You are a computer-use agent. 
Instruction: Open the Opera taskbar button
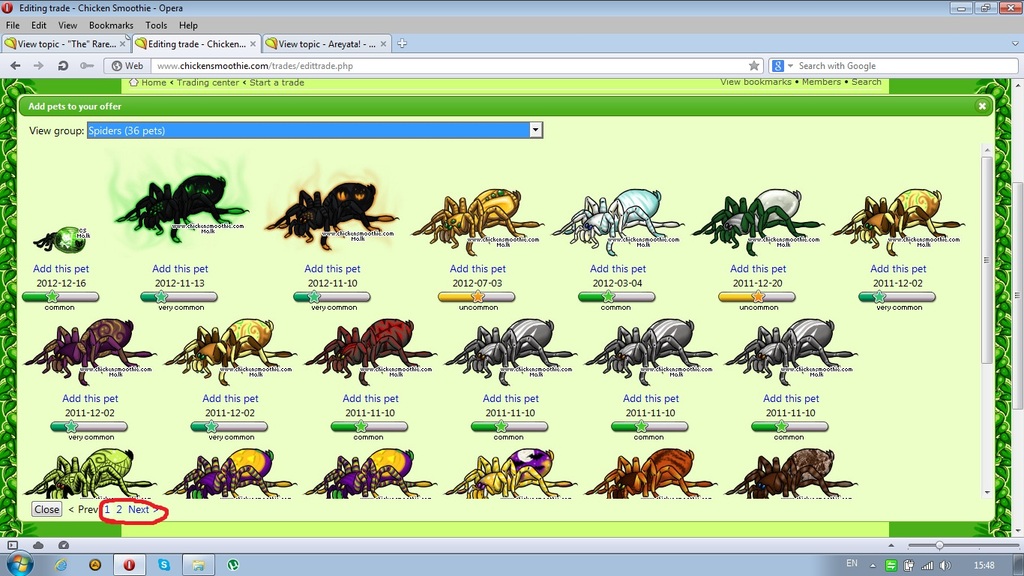[x=129, y=564]
